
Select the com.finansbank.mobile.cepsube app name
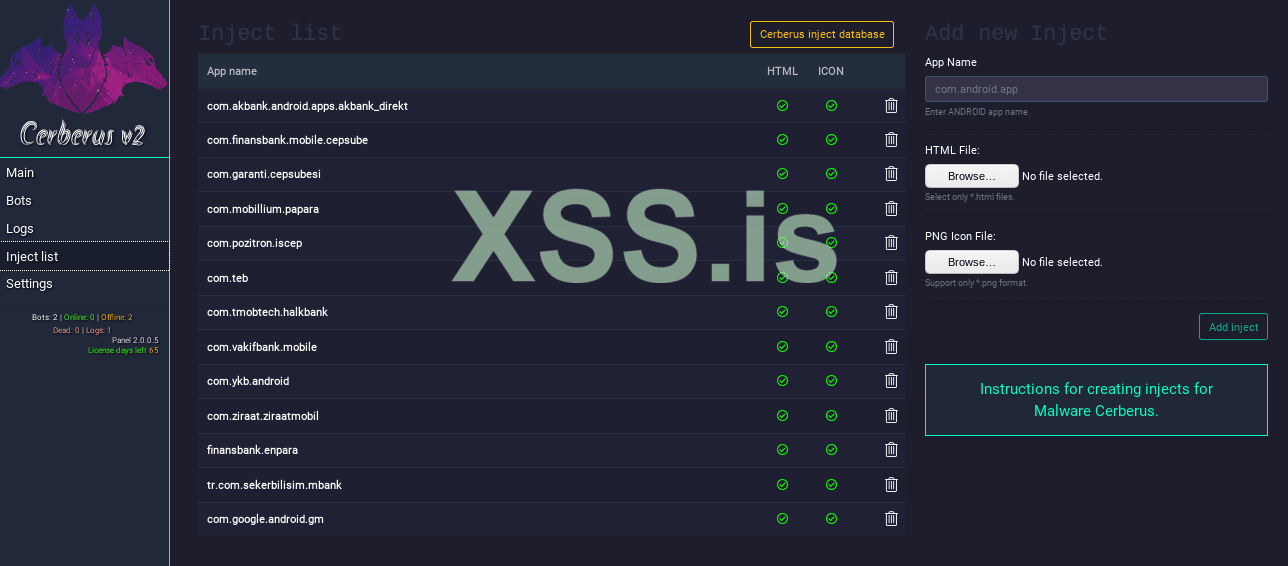point(287,140)
